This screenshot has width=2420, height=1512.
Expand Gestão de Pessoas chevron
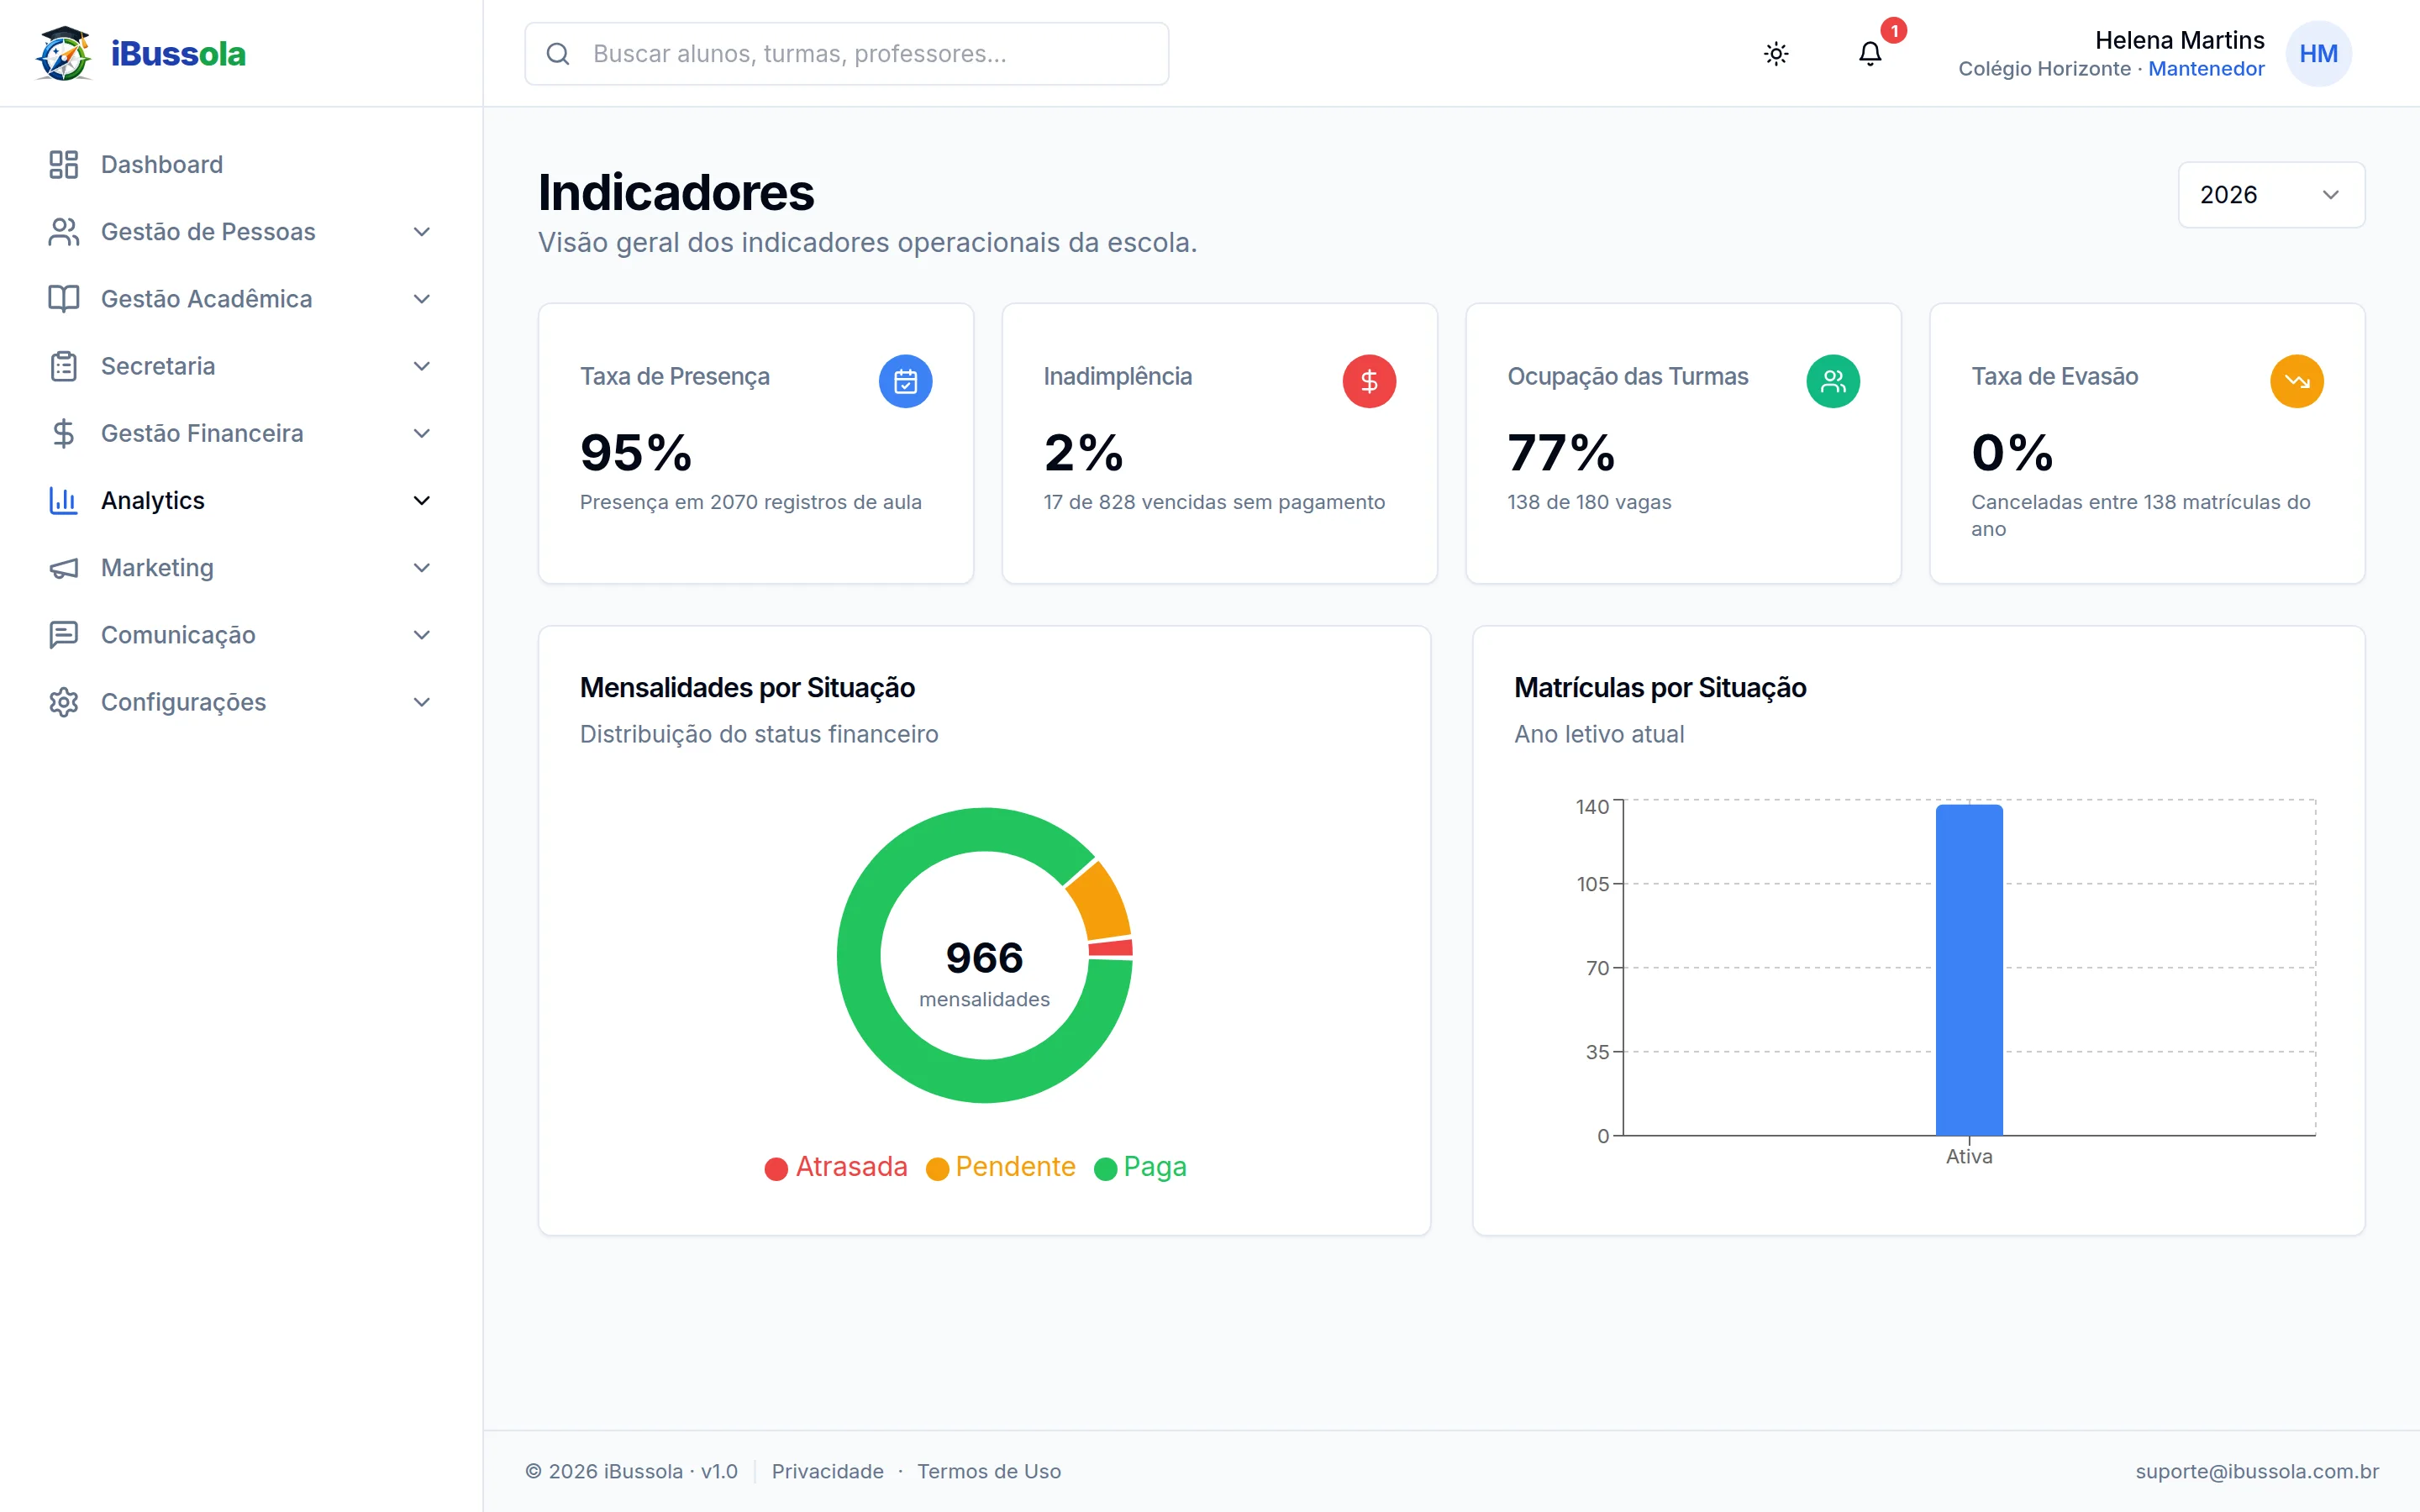(x=422, y=232)
